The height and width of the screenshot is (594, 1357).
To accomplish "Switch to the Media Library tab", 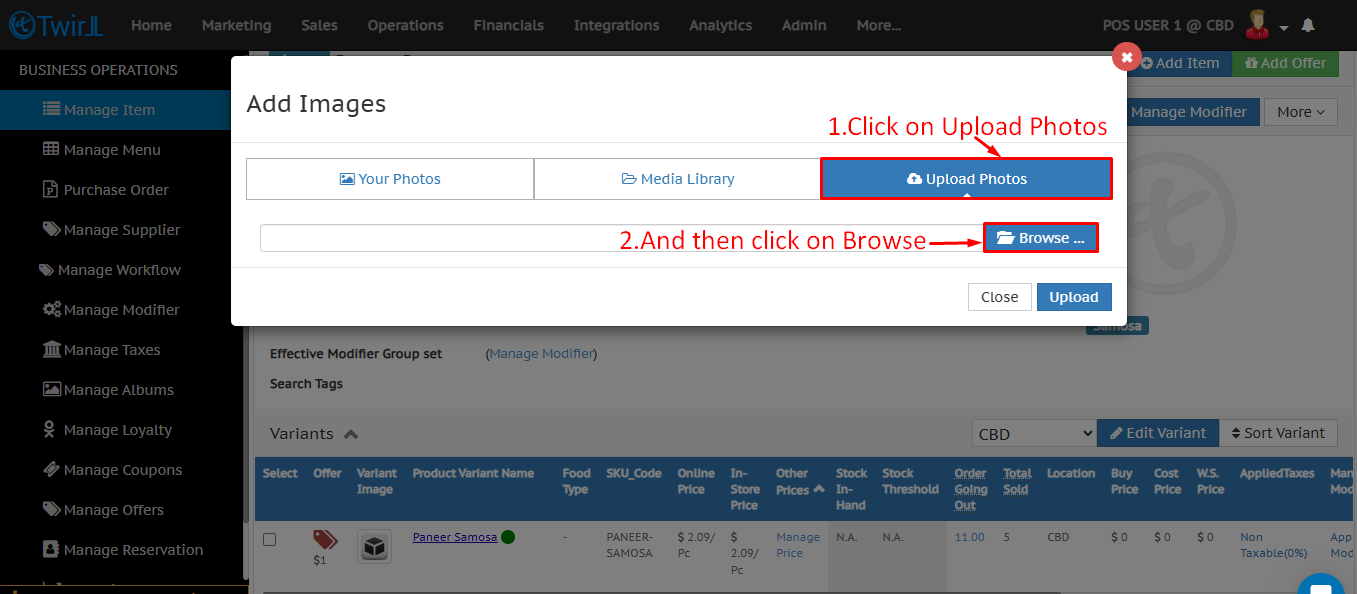I will [x=677, y=179].
